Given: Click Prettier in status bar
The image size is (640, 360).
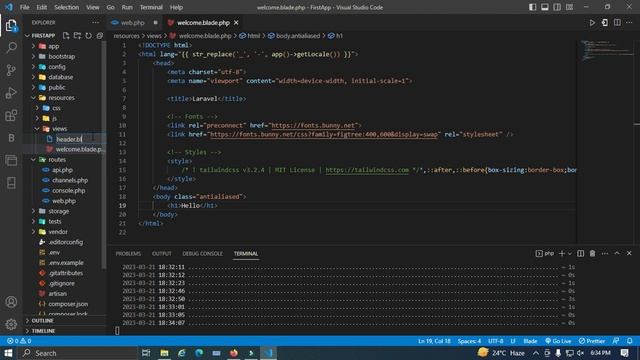Looking at the screenshot, I should [592, 341].
